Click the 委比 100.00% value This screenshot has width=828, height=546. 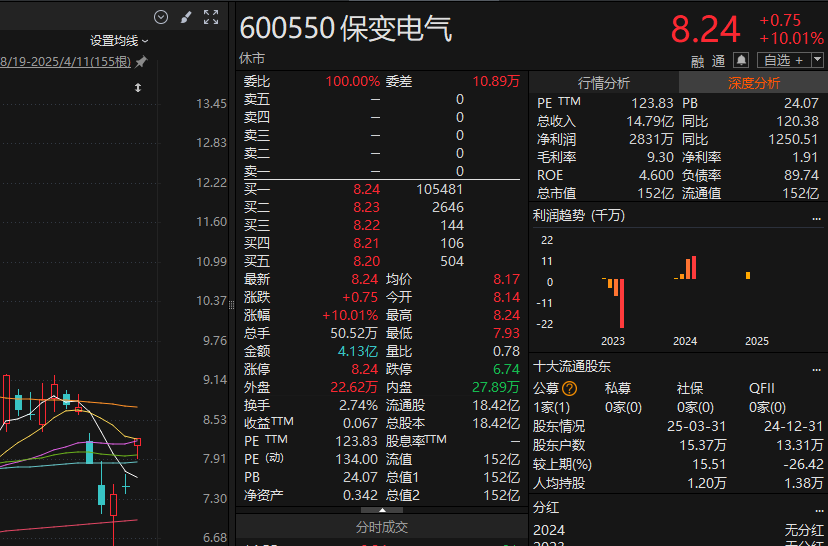(x=352, y=81)
